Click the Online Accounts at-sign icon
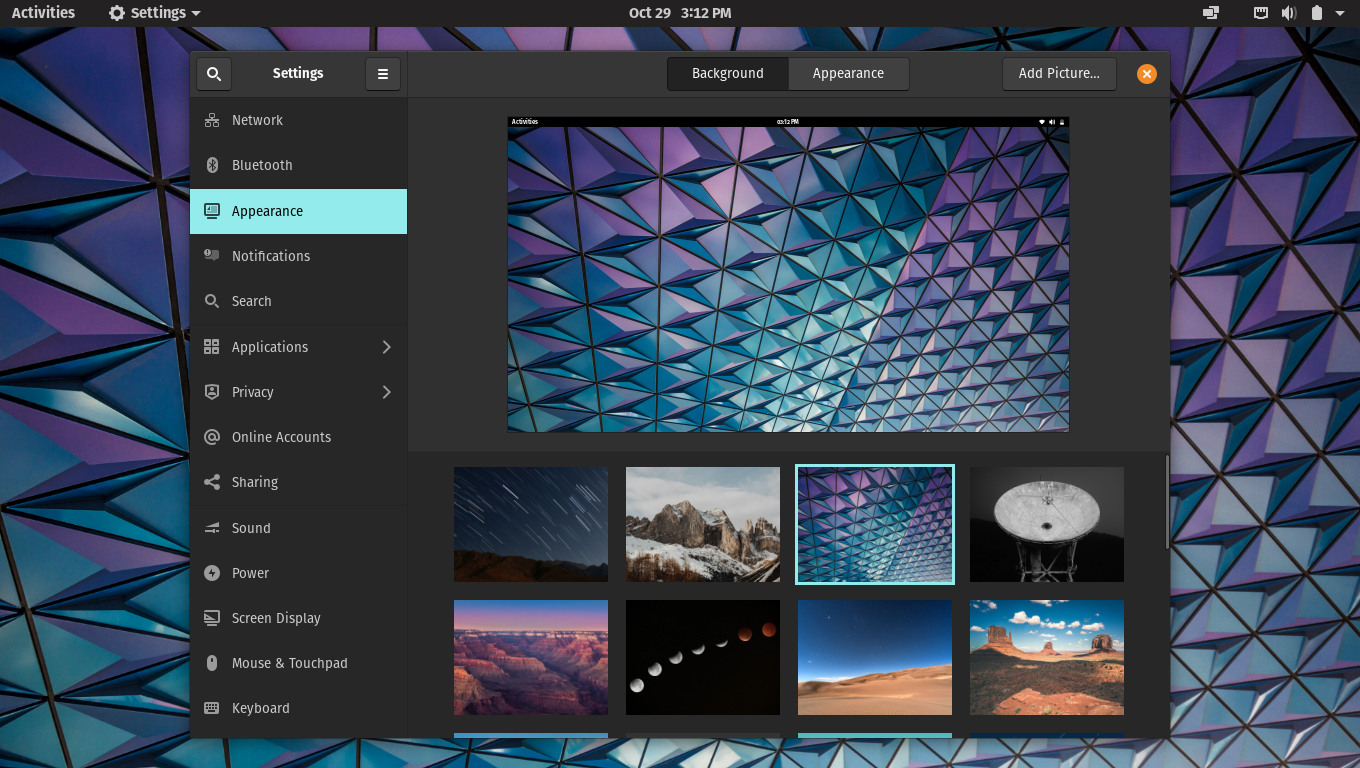 [x=212, y=437]
